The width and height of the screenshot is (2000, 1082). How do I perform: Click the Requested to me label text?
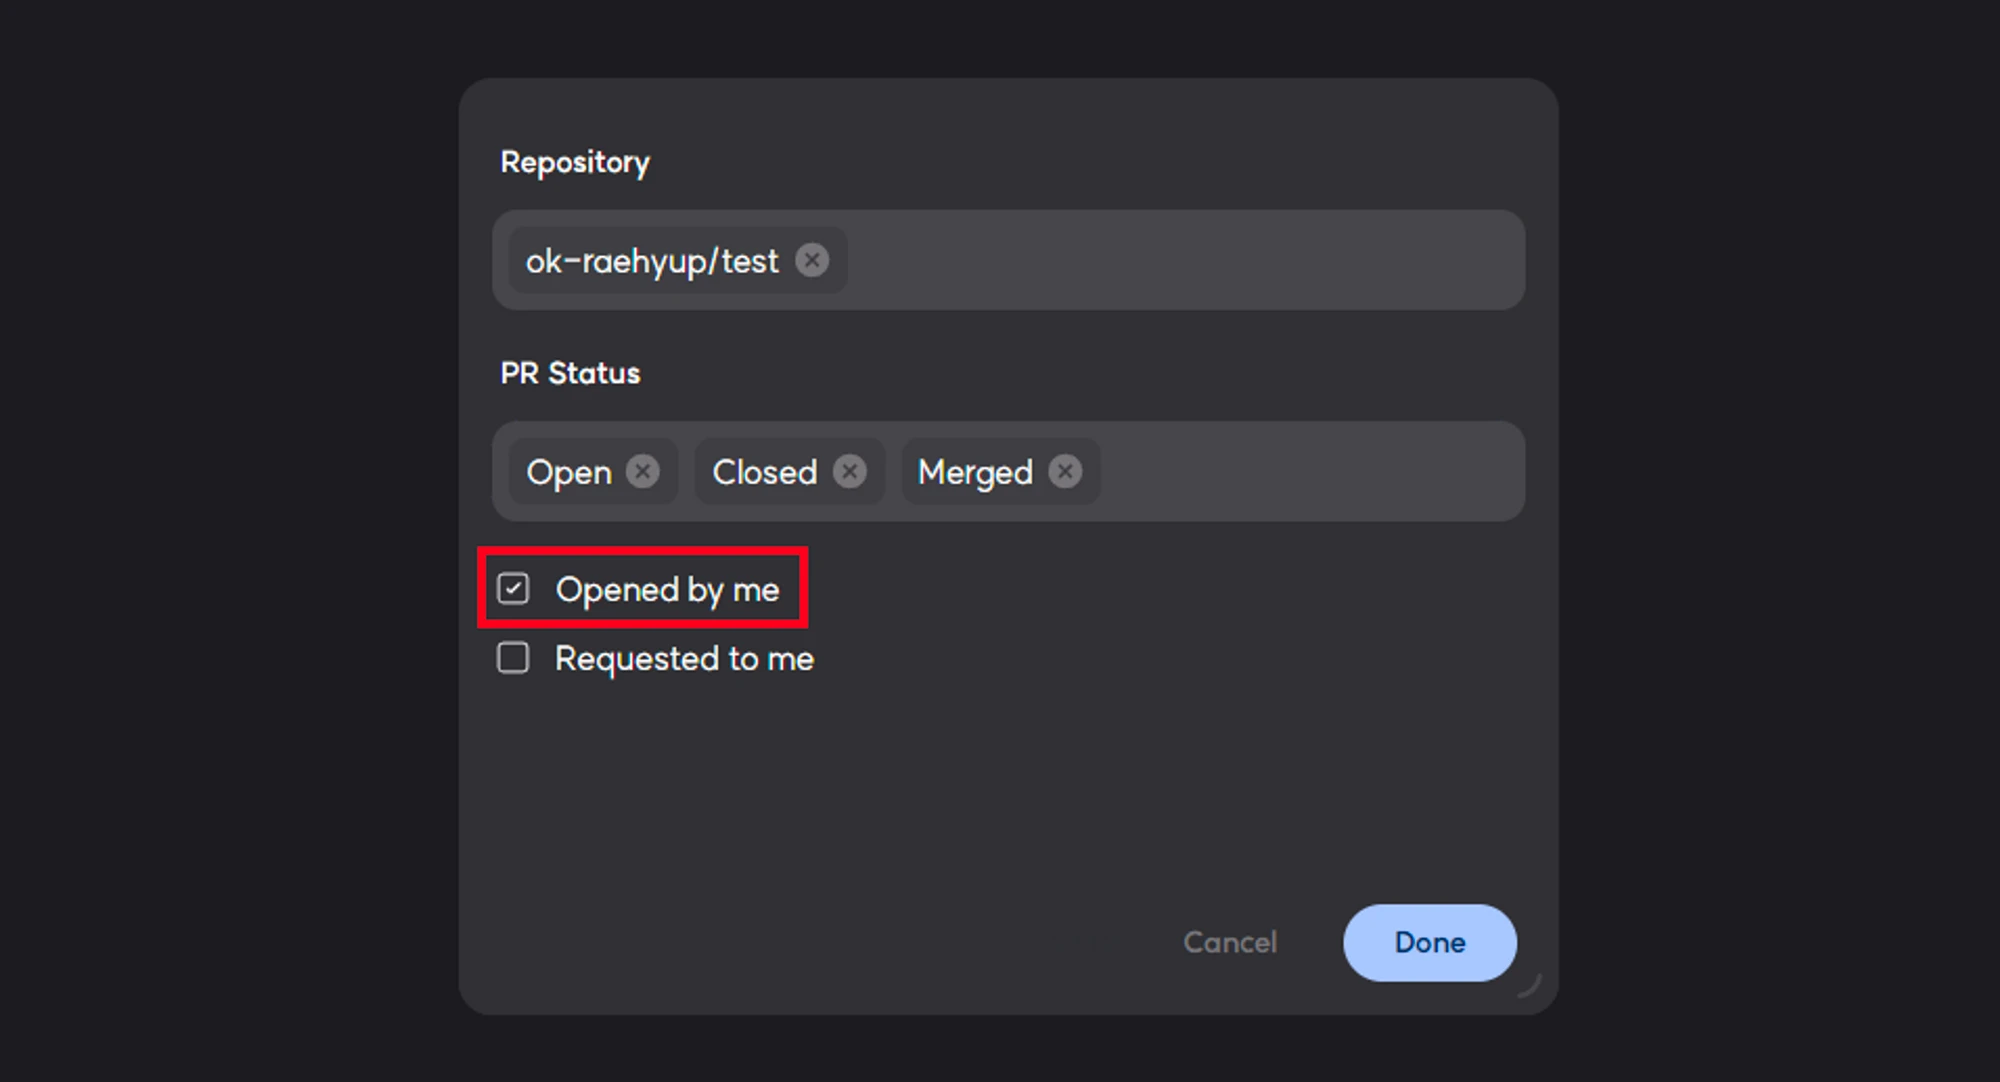684,659
